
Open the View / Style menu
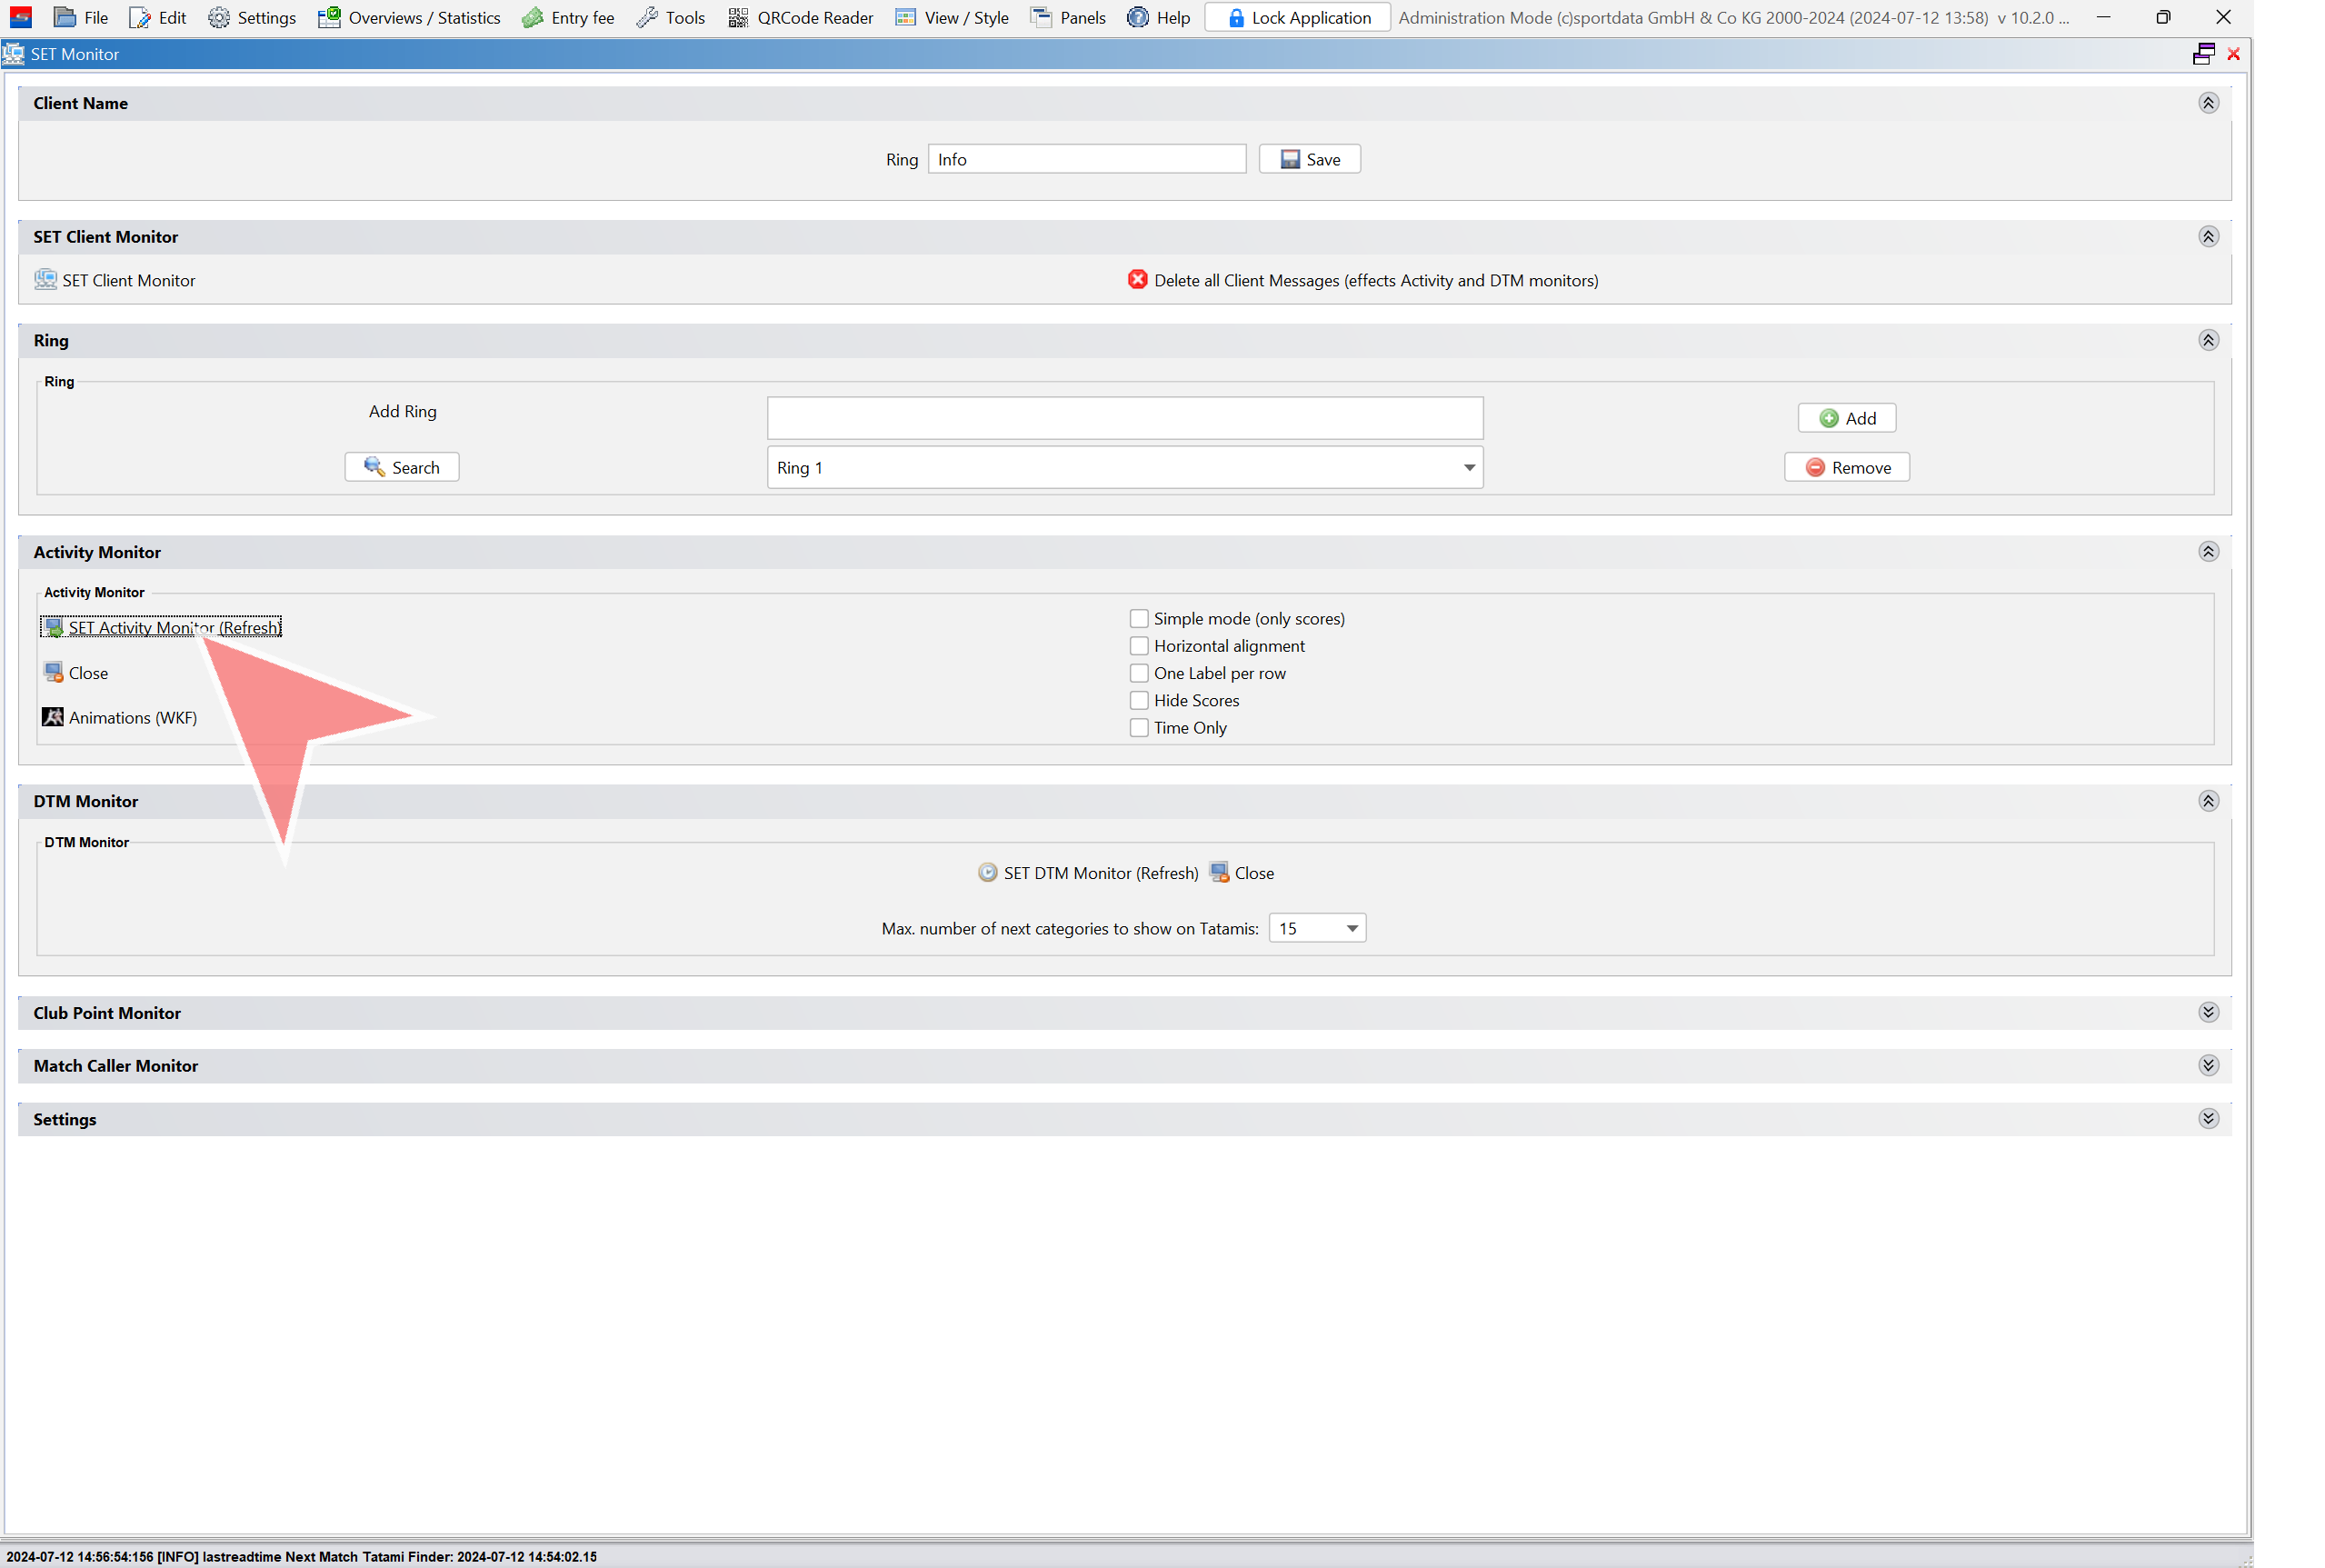pos(952,17)
